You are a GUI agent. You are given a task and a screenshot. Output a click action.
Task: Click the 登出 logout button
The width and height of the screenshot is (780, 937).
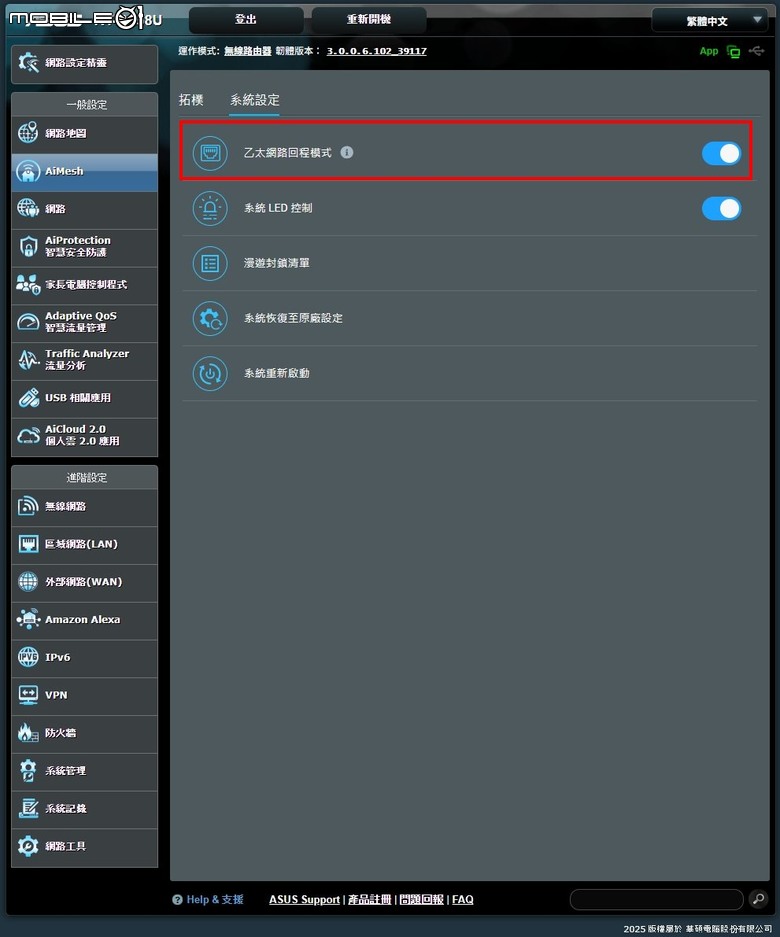click(x=246, y=20)
